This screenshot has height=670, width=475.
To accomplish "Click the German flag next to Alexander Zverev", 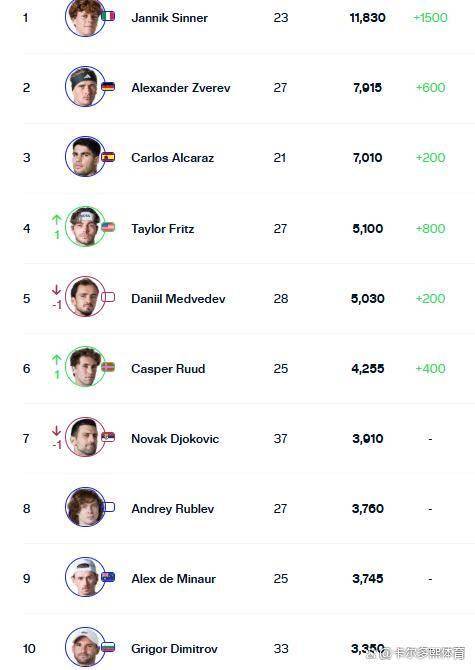I will pyautogui.click(x=108, y=87).
